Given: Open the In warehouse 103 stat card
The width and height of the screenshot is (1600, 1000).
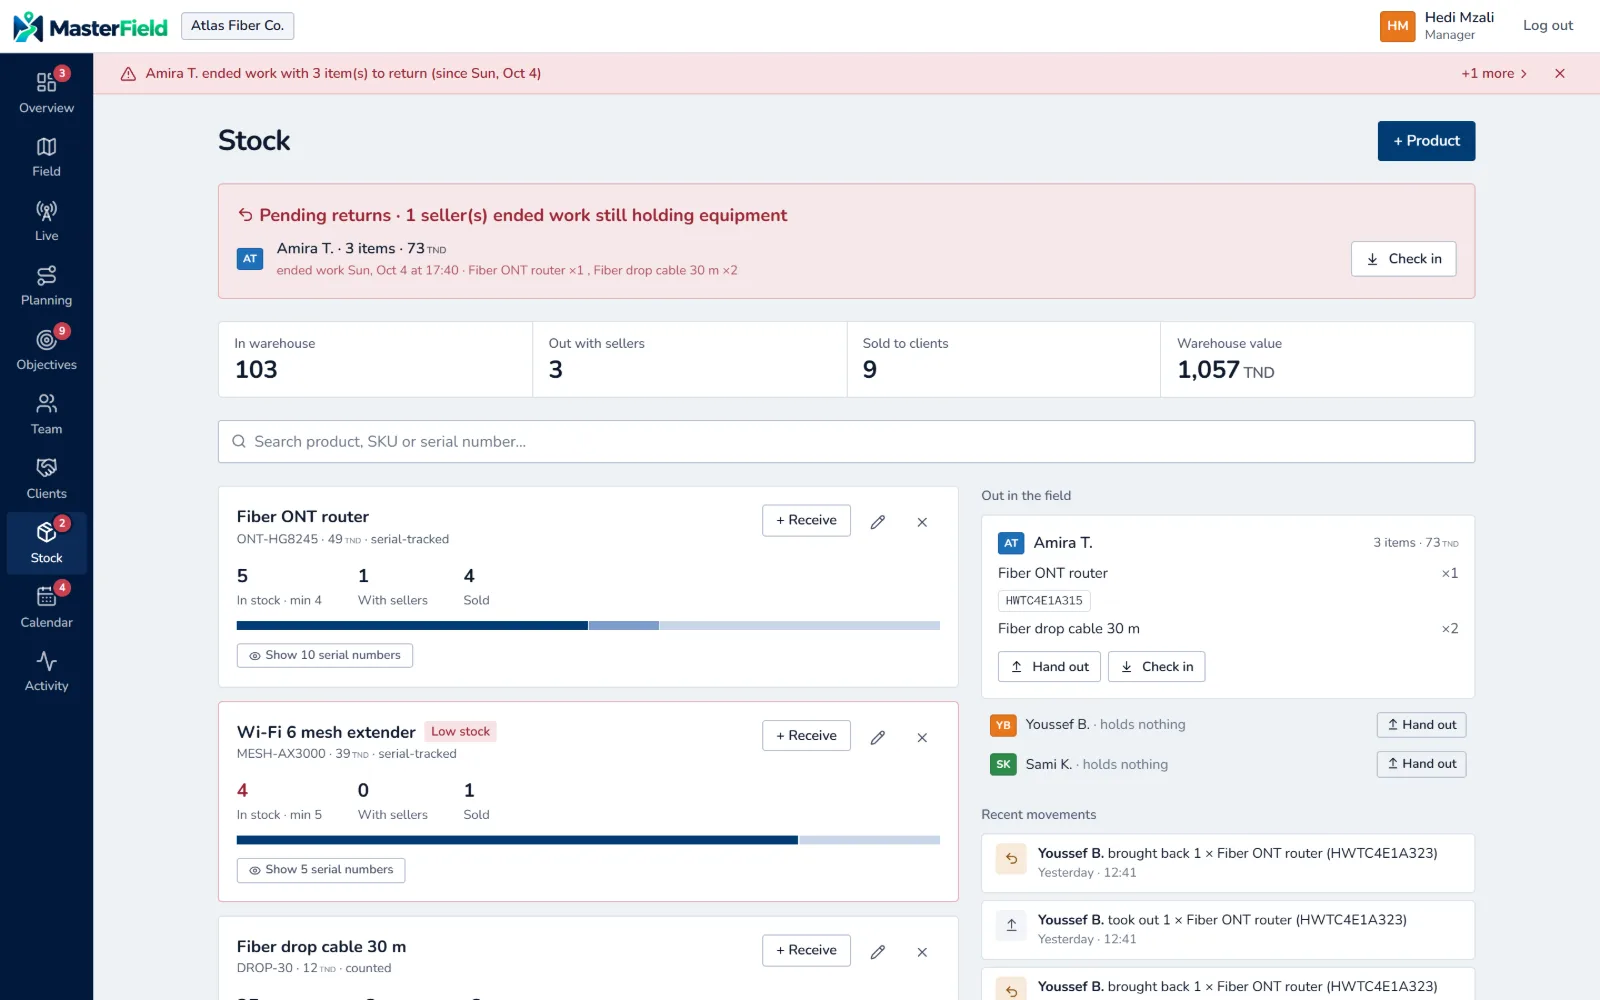Looking at the screenshot, I should (376, 359).
